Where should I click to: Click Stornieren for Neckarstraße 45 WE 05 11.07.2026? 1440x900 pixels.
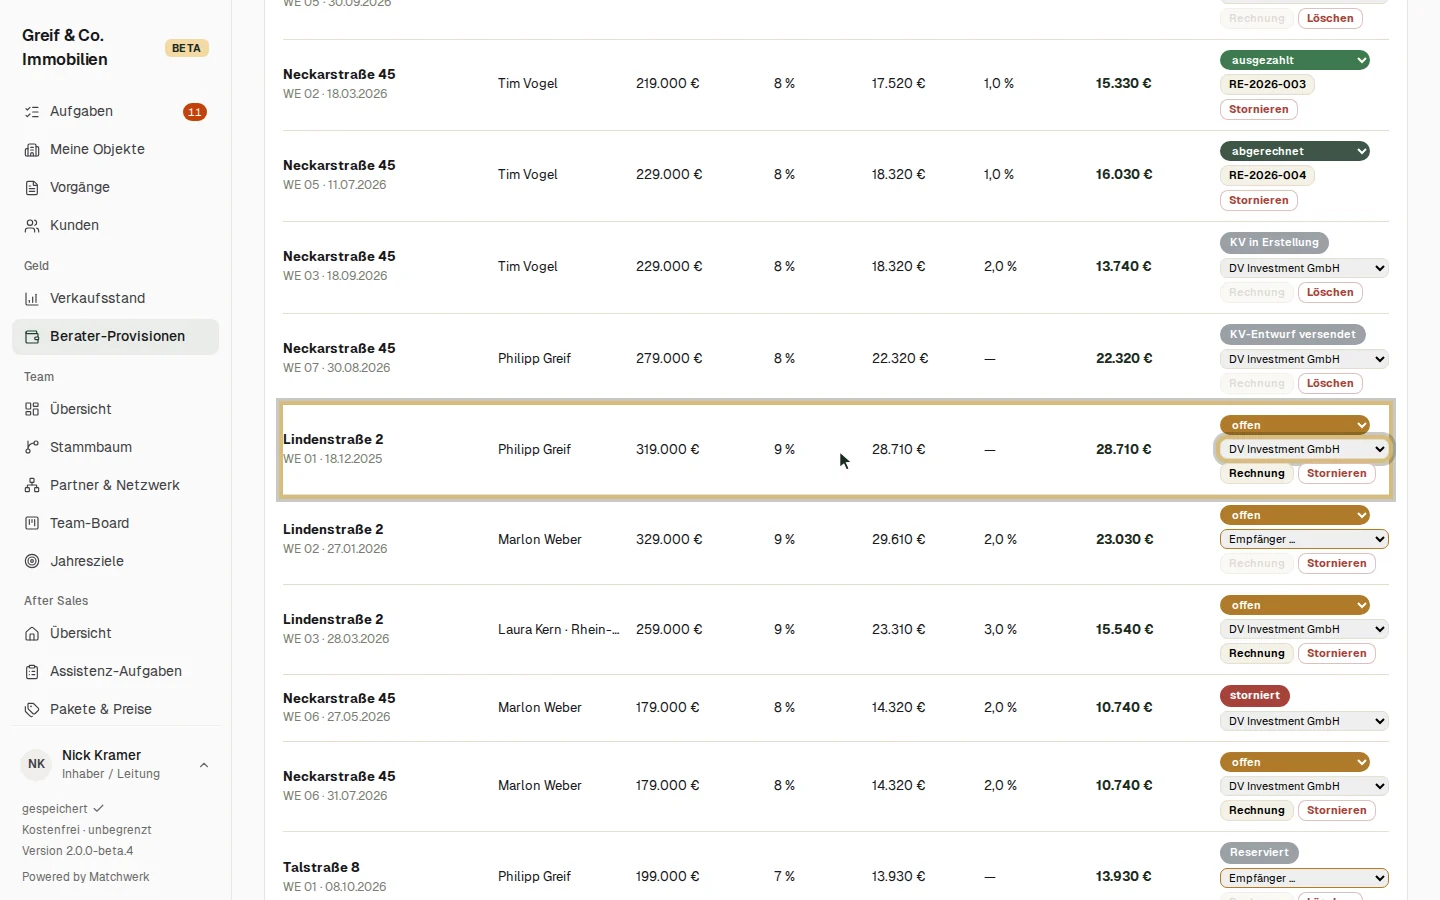point(1258,201)
